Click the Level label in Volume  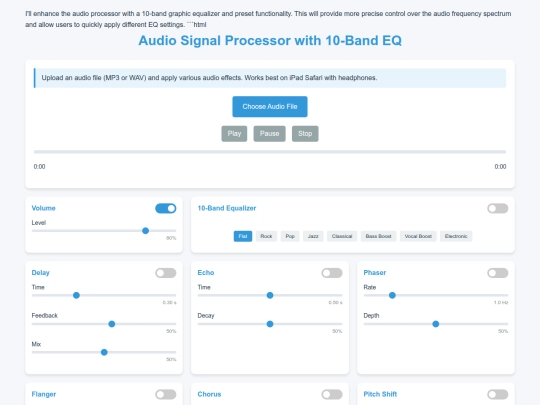(x=39, y=222)
